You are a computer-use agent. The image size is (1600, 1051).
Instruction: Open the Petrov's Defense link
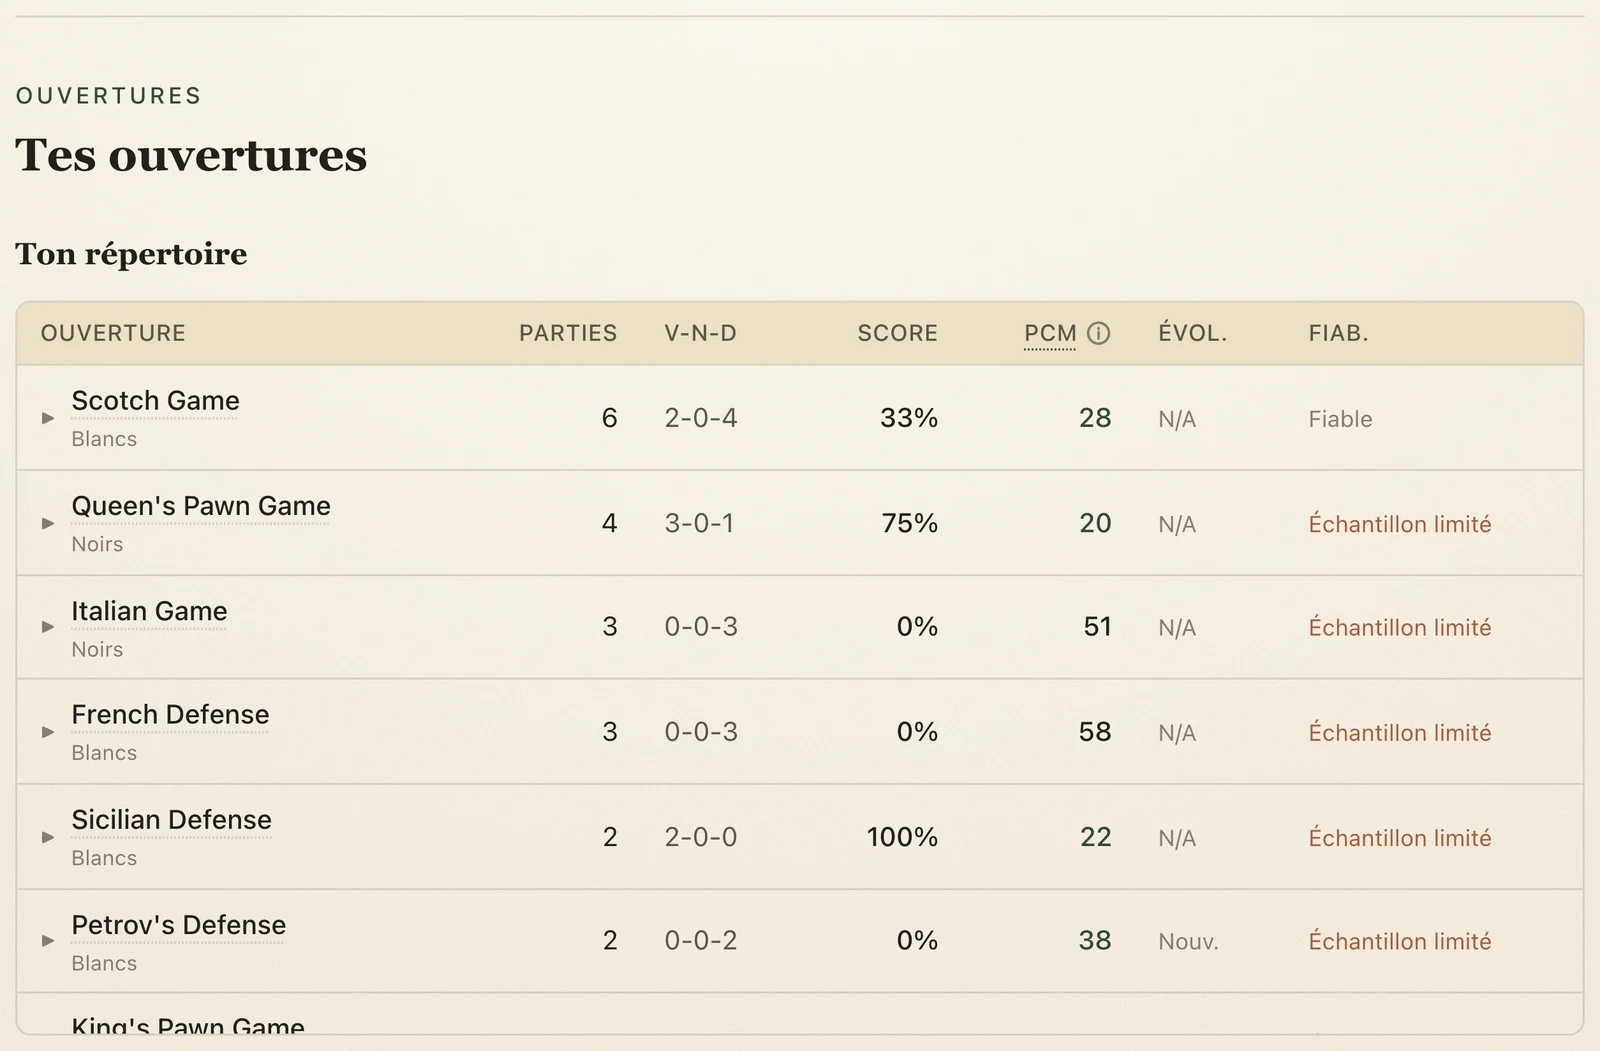[178, 925]
